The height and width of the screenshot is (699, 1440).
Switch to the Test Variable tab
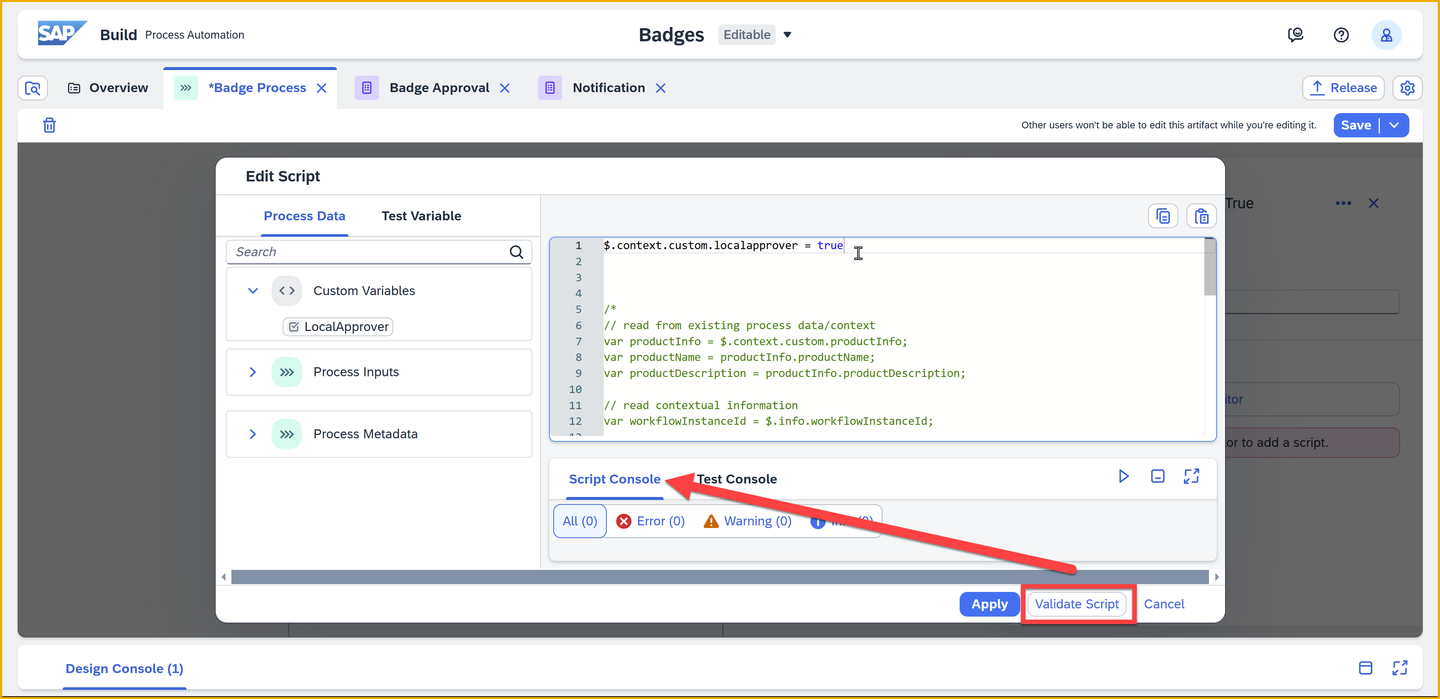point(421,216)
